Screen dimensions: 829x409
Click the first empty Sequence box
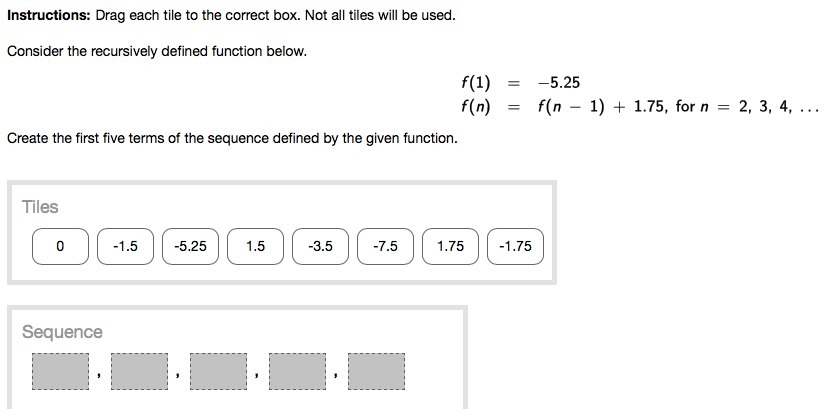[60, 371]
